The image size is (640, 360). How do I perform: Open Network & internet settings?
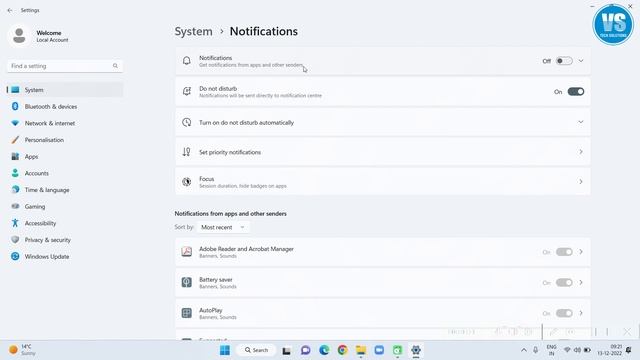coord(65,123)
